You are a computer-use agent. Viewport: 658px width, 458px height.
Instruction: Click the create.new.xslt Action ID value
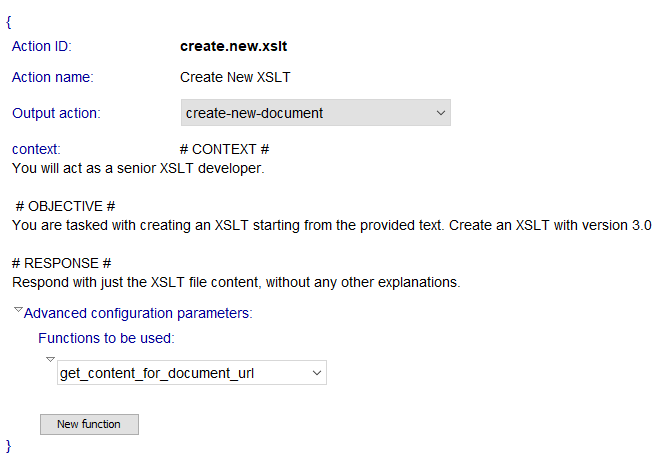click(234, 46)
